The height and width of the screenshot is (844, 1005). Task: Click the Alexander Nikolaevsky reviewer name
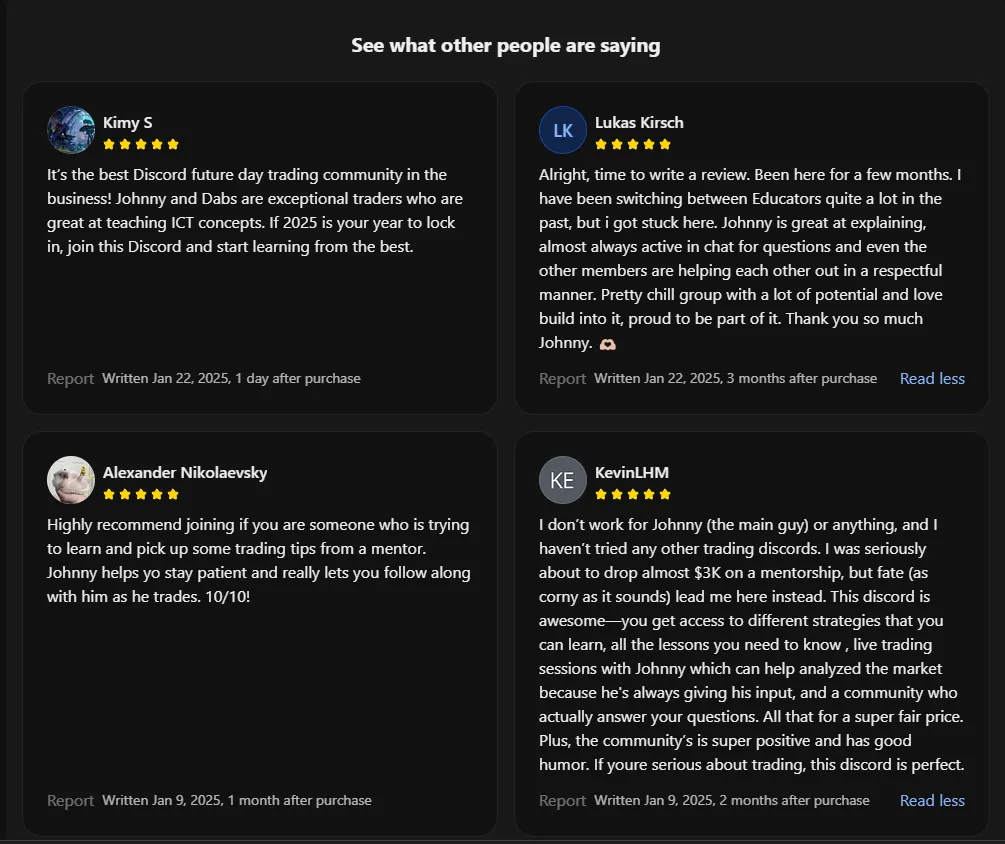(x=185, y=473)
